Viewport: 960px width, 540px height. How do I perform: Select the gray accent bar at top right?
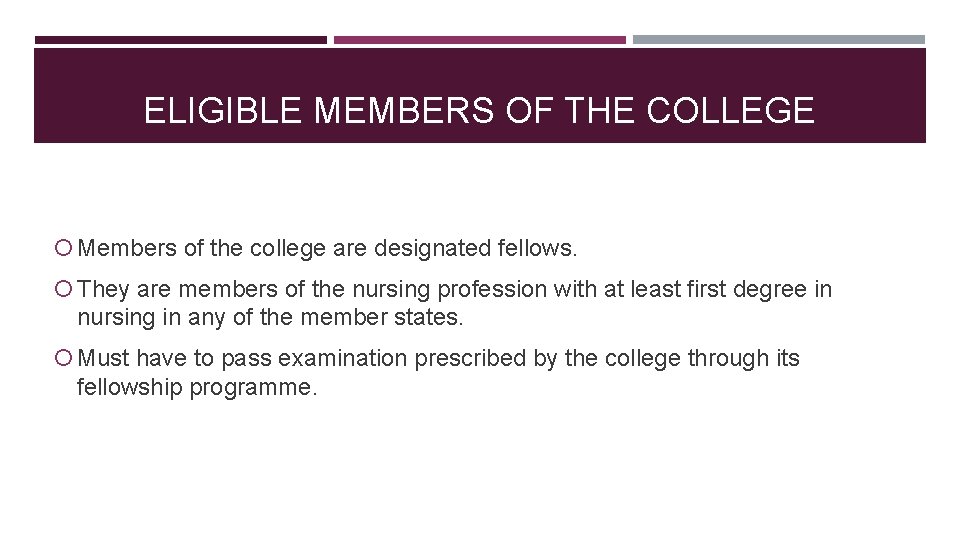pos(779,41)
